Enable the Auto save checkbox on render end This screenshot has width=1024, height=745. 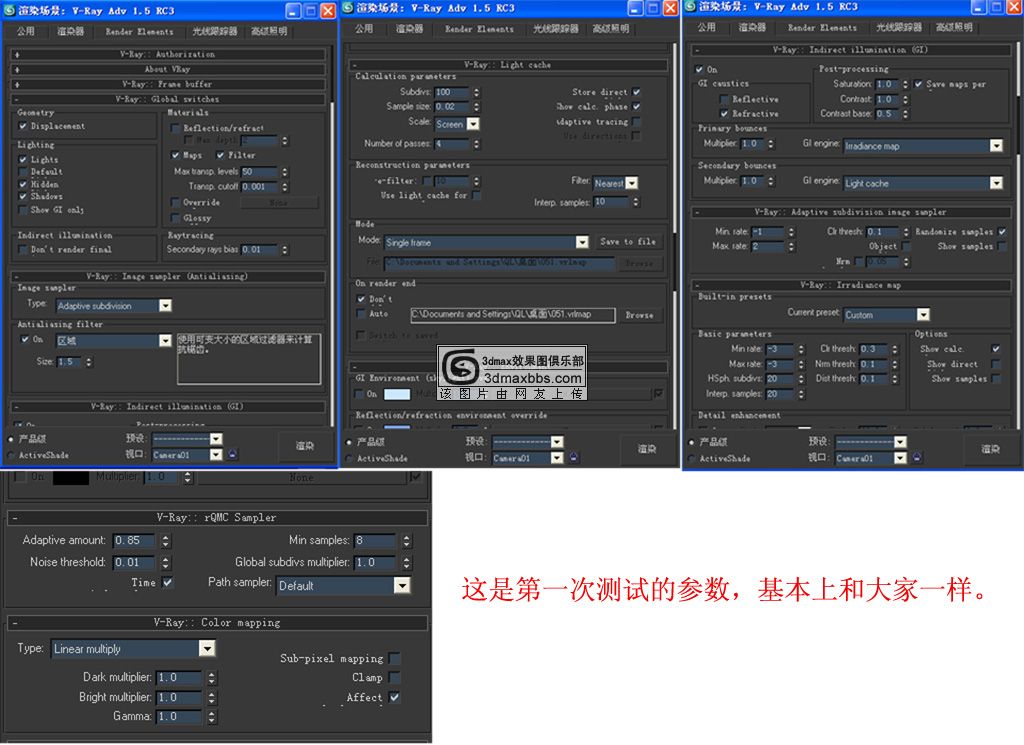tap(360, 314)
